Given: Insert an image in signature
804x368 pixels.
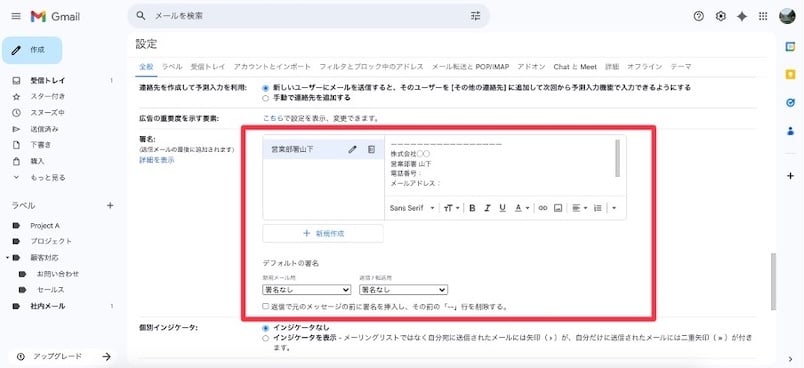Looking at the screenshot, I should click(558, 208).
